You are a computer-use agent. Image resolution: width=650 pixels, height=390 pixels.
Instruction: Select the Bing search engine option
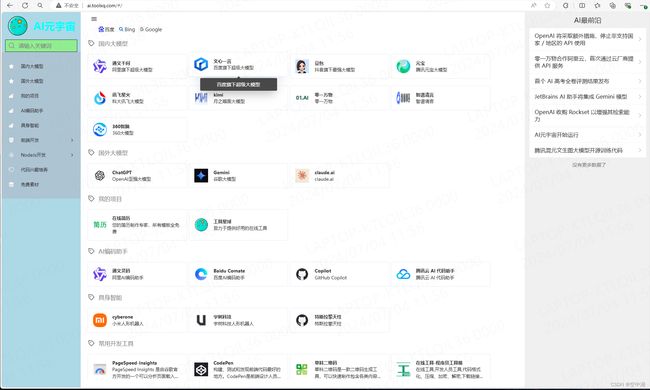tap(127, 29)
